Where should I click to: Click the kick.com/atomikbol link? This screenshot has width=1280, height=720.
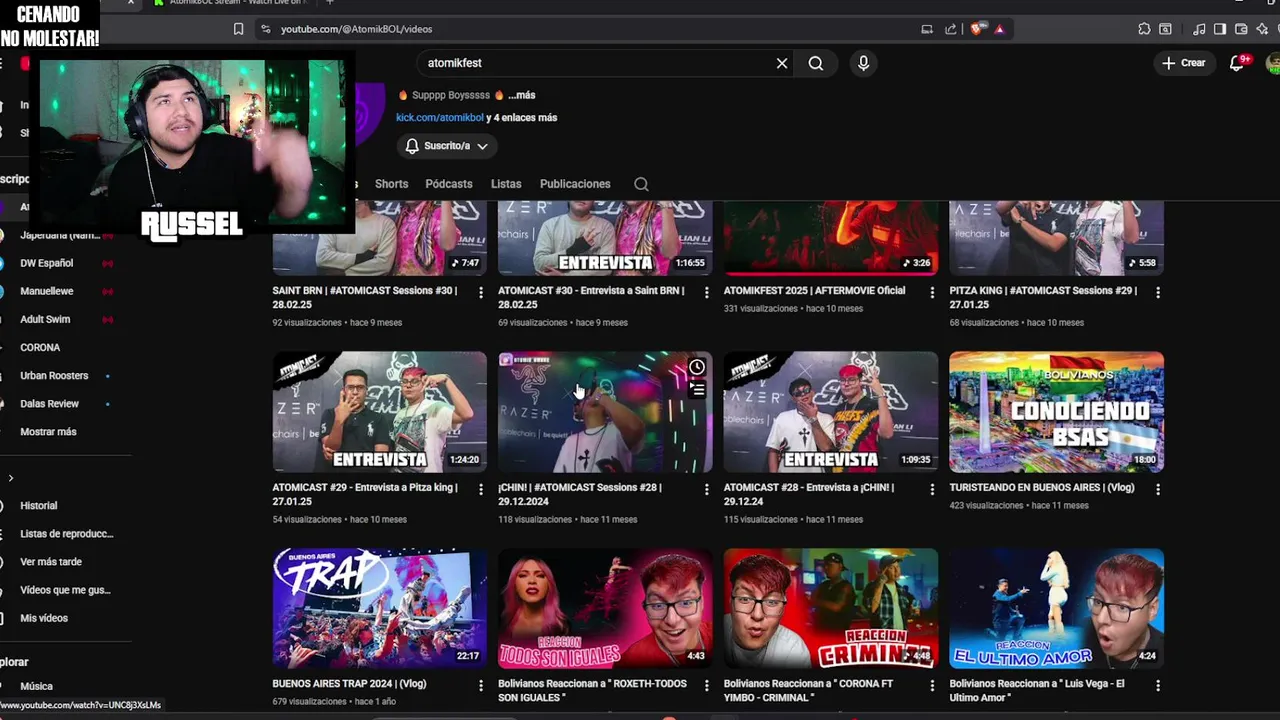tap(439, 118)
